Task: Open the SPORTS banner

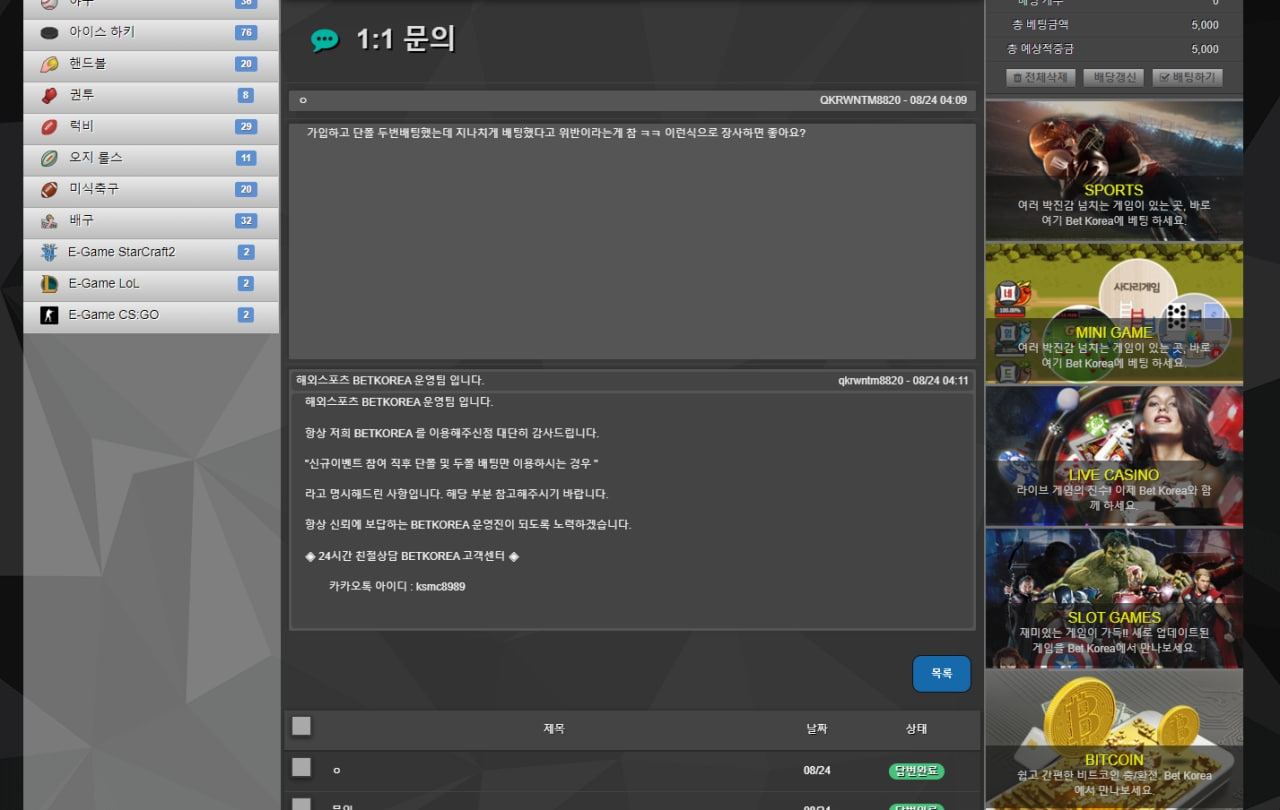Action: pos(1114,170)
